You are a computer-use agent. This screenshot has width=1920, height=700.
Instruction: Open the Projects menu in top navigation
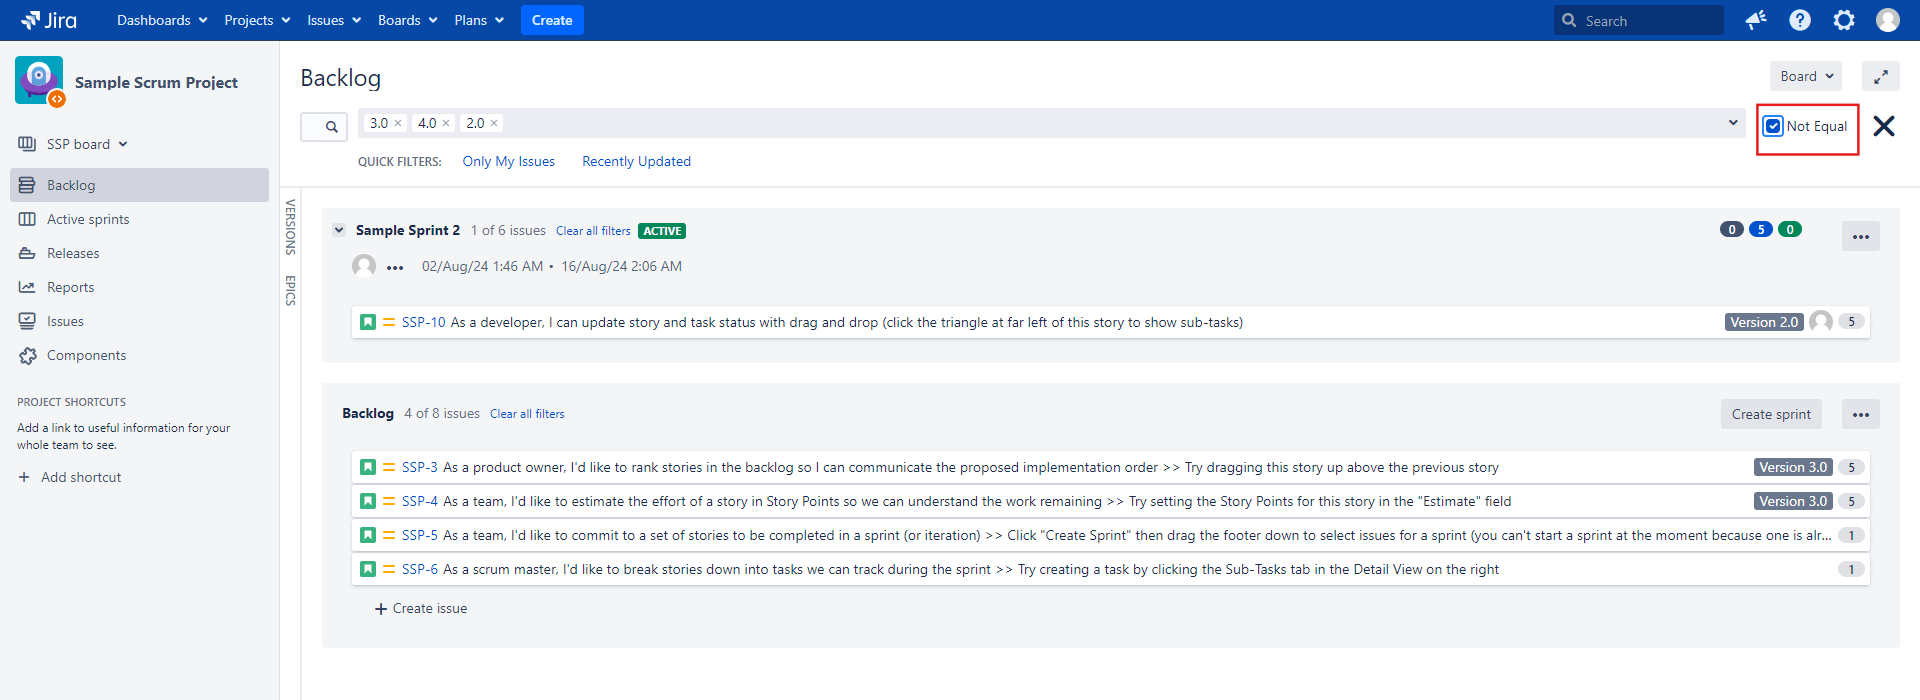tap(257, 20)
